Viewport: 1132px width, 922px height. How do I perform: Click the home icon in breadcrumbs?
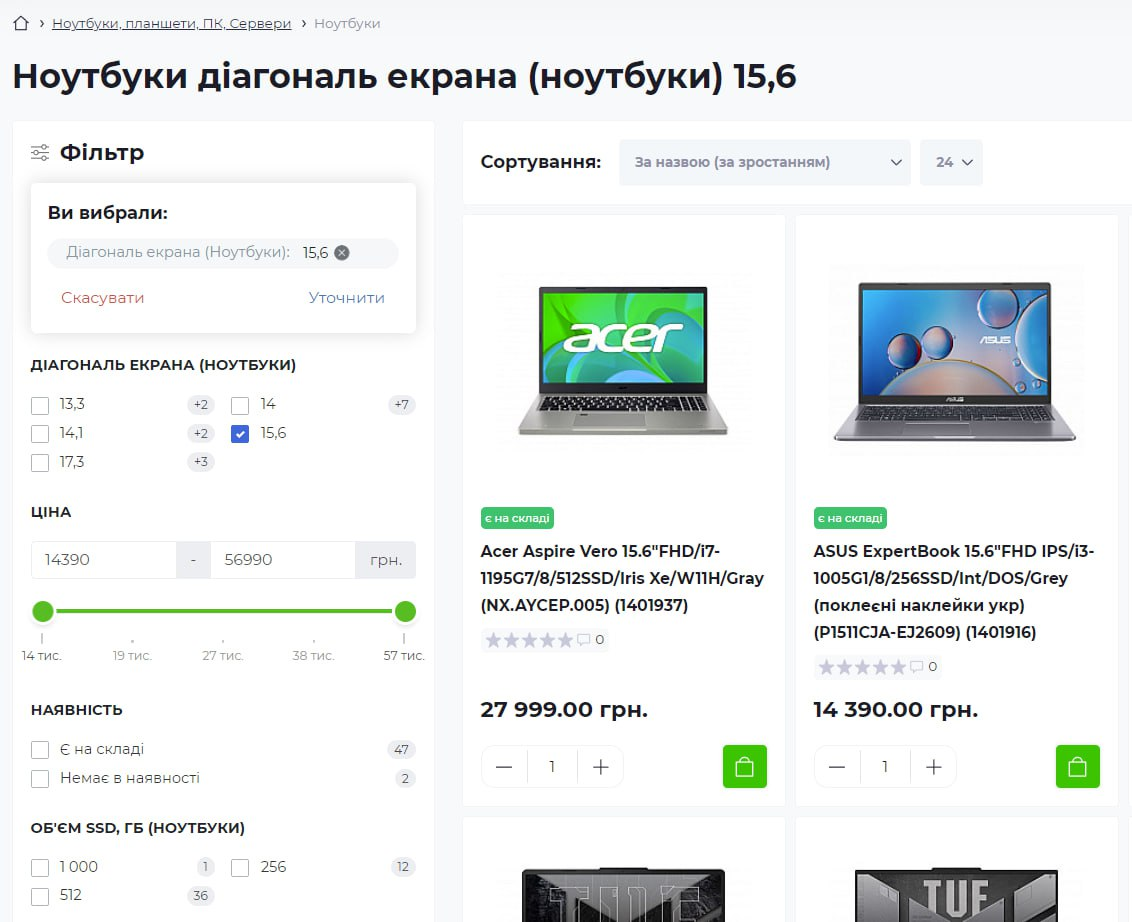(x=21, y=23)
